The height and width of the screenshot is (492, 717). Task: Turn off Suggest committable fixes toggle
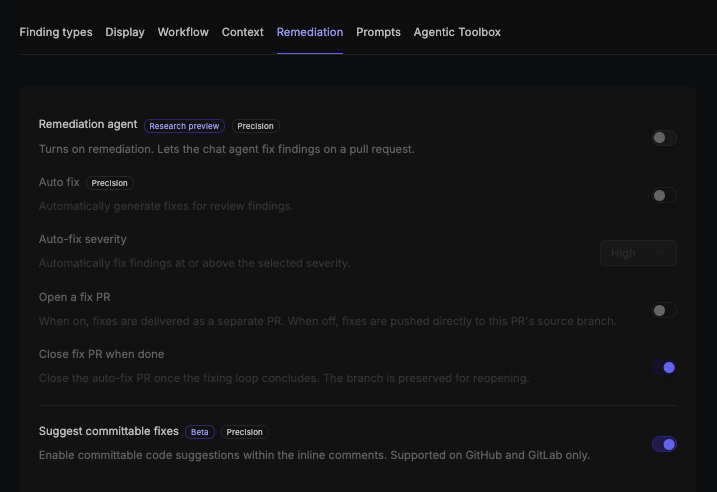pos(664,444)
